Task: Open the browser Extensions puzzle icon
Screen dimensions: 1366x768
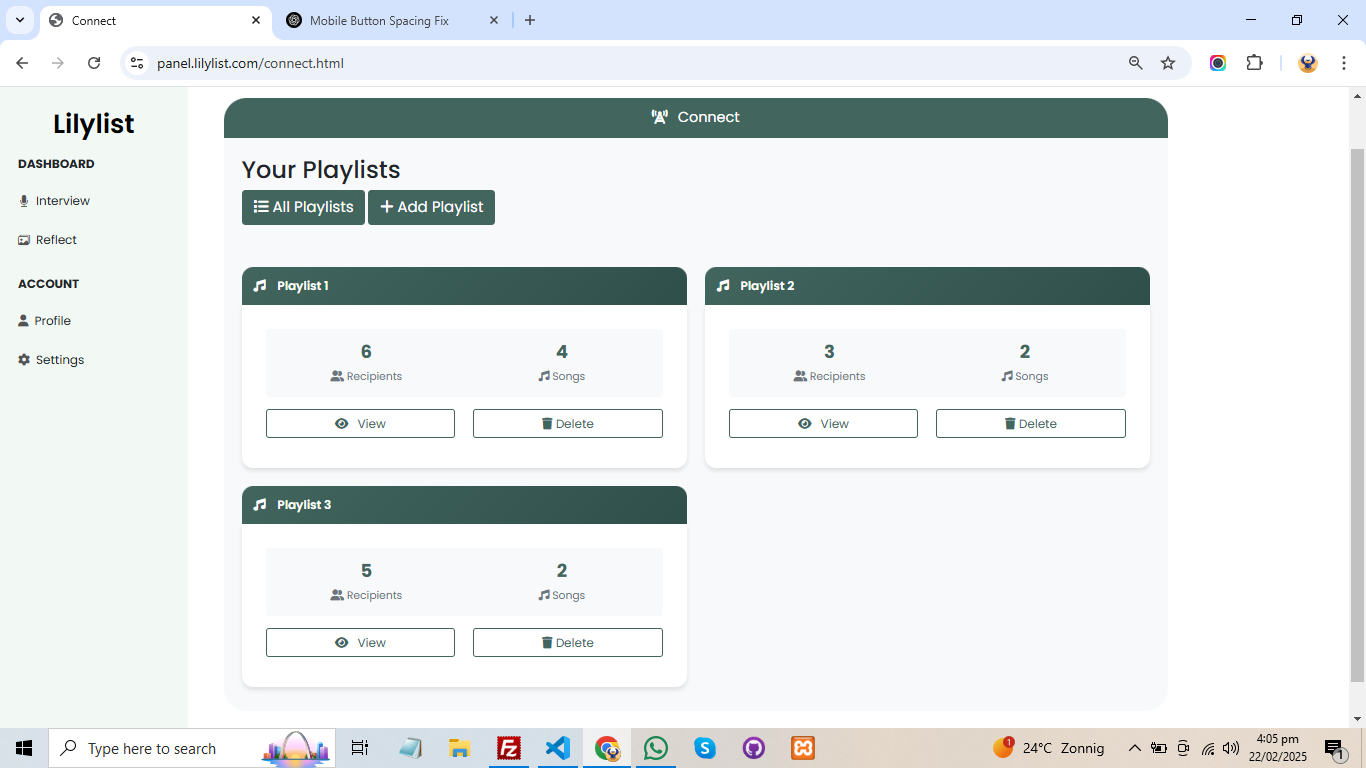Action: (x=1254, y=63)
